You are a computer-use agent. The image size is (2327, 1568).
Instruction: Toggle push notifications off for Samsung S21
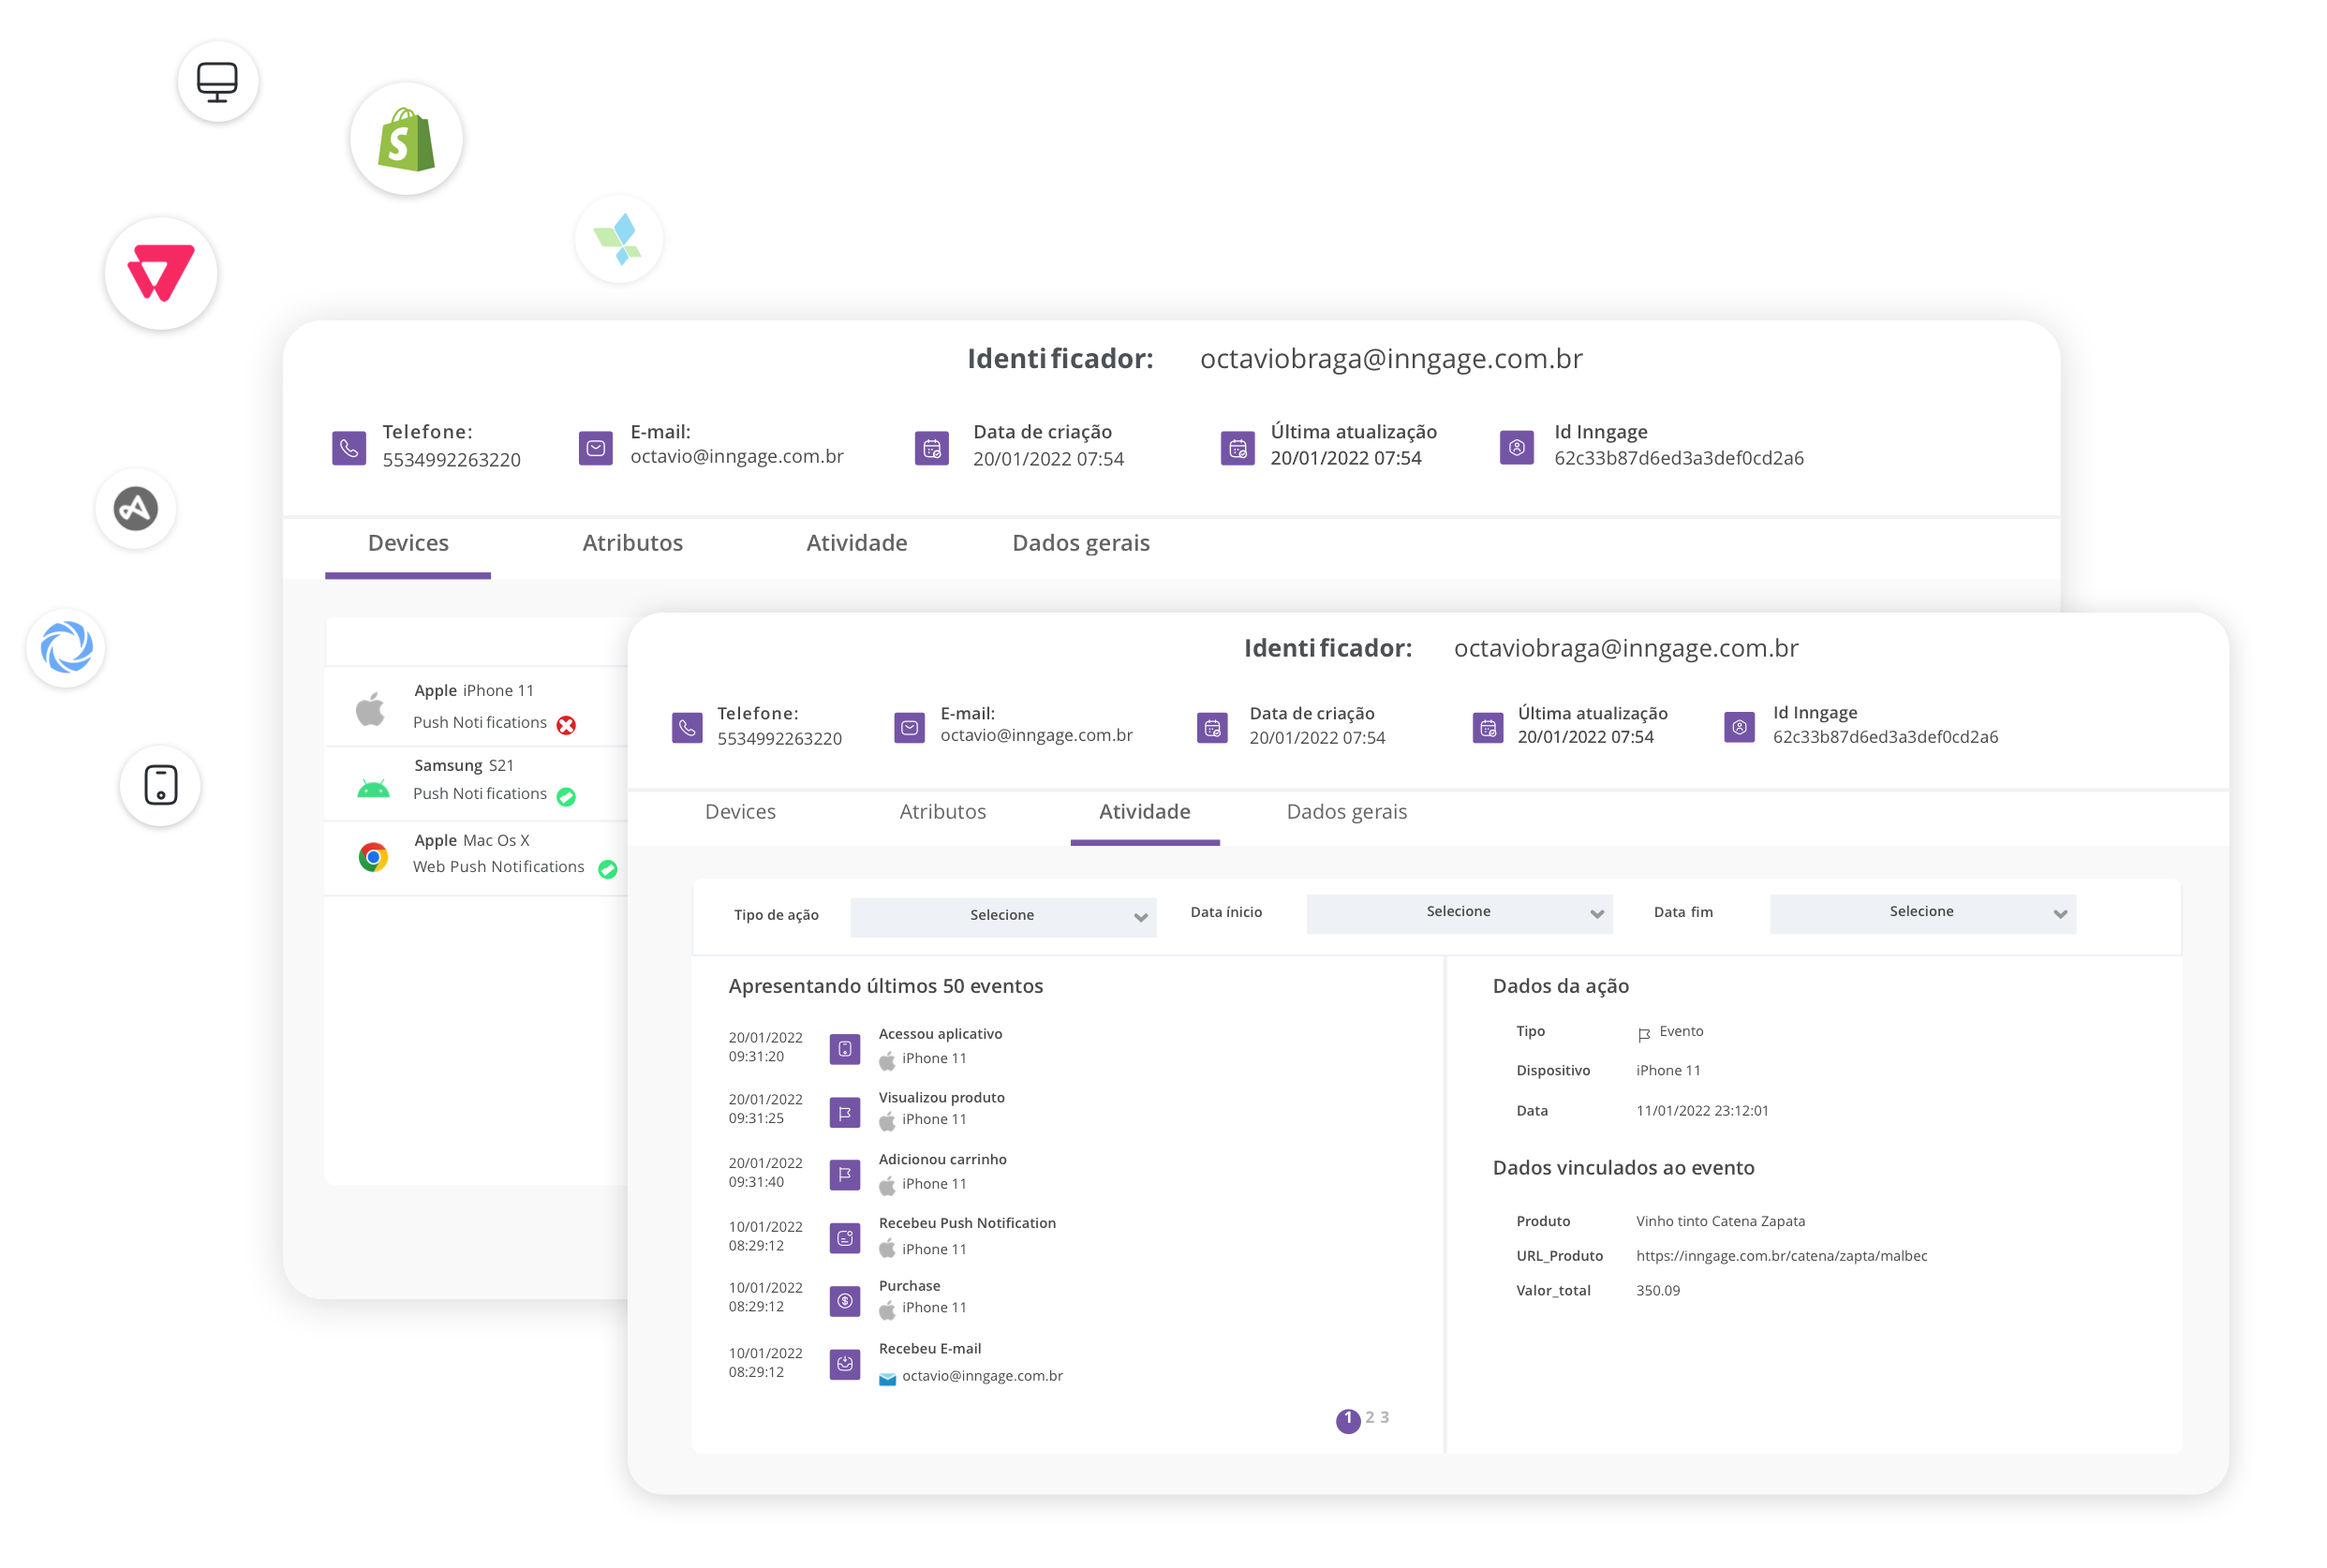[x=567, y=796]
